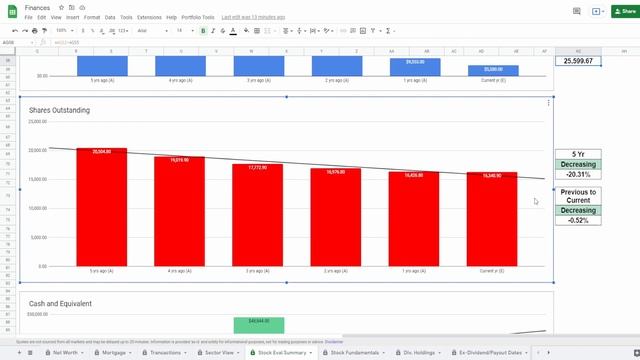Open the comment history icon
The height and width of the screenshot is (360, 640).
pos(576,11)
